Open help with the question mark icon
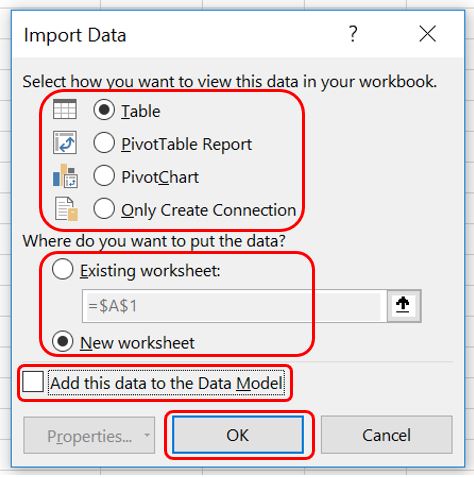Viewport: 474px width, 478px height. pos(353,34)
